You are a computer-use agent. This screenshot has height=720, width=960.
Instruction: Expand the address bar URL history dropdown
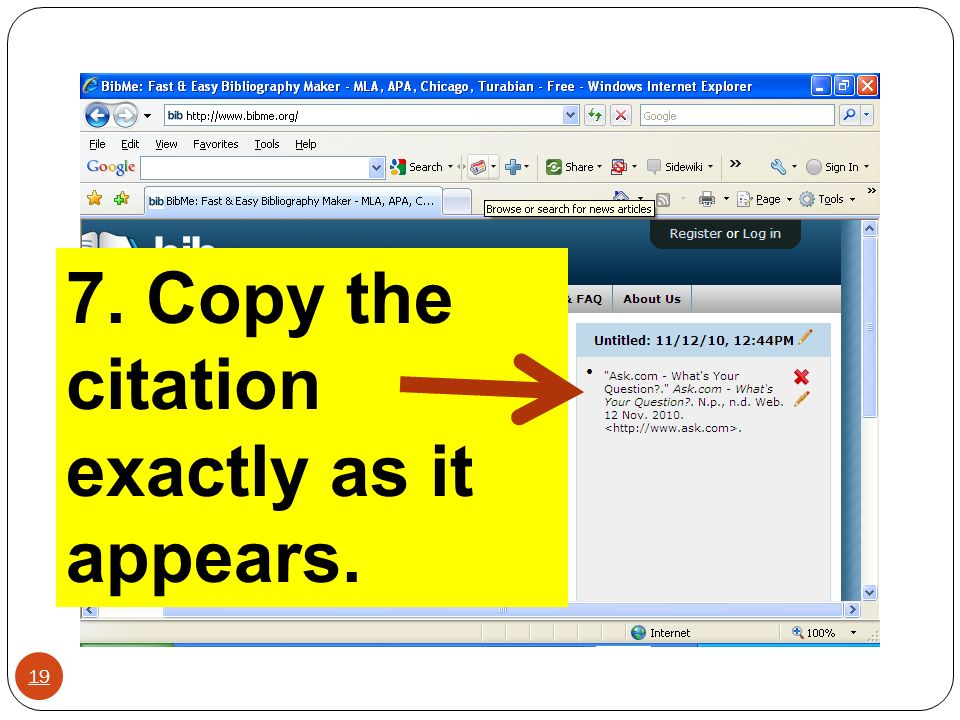571,115
